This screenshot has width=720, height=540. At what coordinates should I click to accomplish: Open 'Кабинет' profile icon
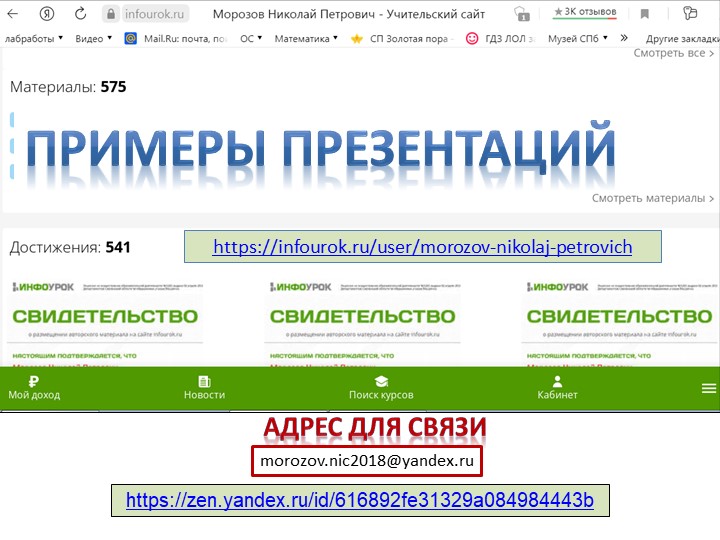point(557,388)
